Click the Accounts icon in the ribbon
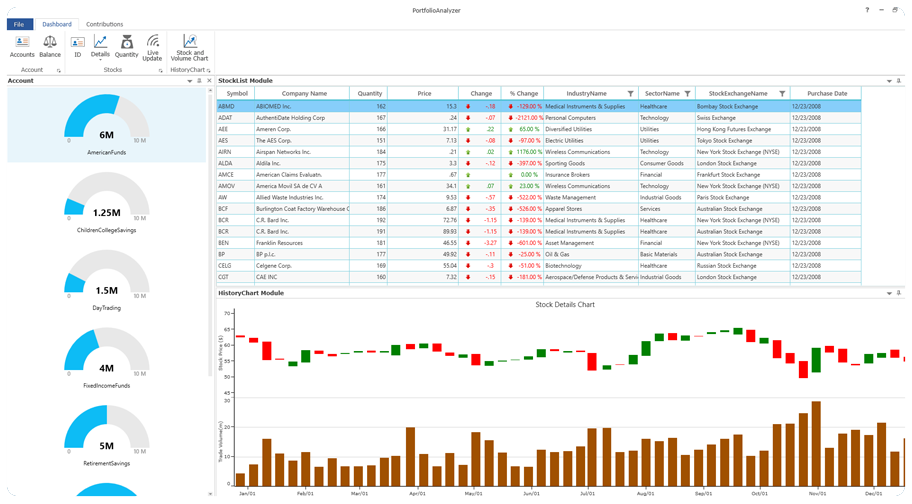 22,44
